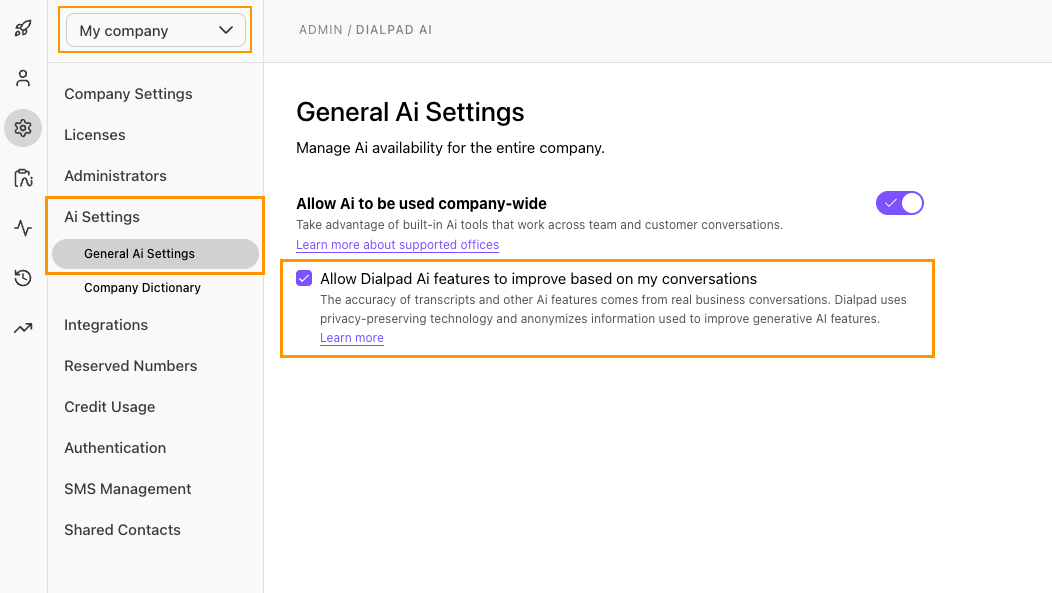
Task: Click the activity pulse icon
Action: click(23, 228)
